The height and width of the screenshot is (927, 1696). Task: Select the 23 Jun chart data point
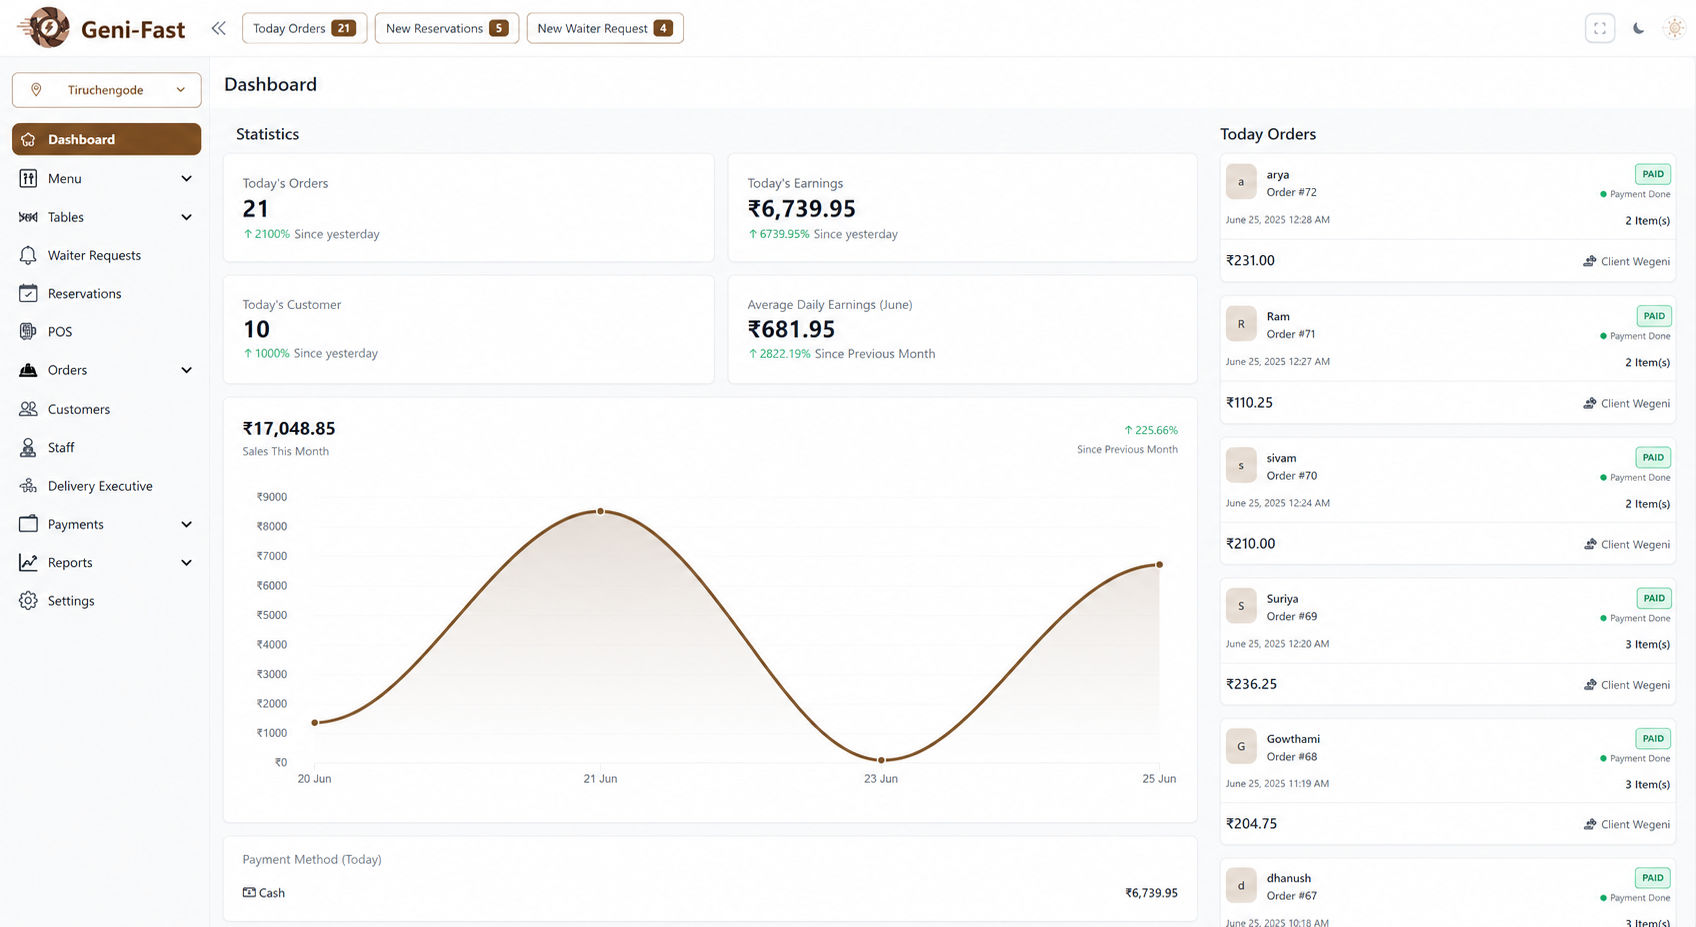tap(881, 760)
